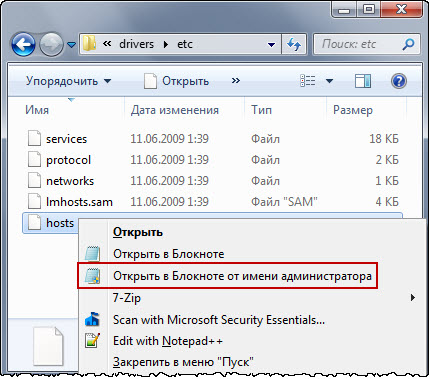Viewport: 430px width, 379px height.
Task: Select the drivers breadcrumb segment
Action: tap(137, 44)
